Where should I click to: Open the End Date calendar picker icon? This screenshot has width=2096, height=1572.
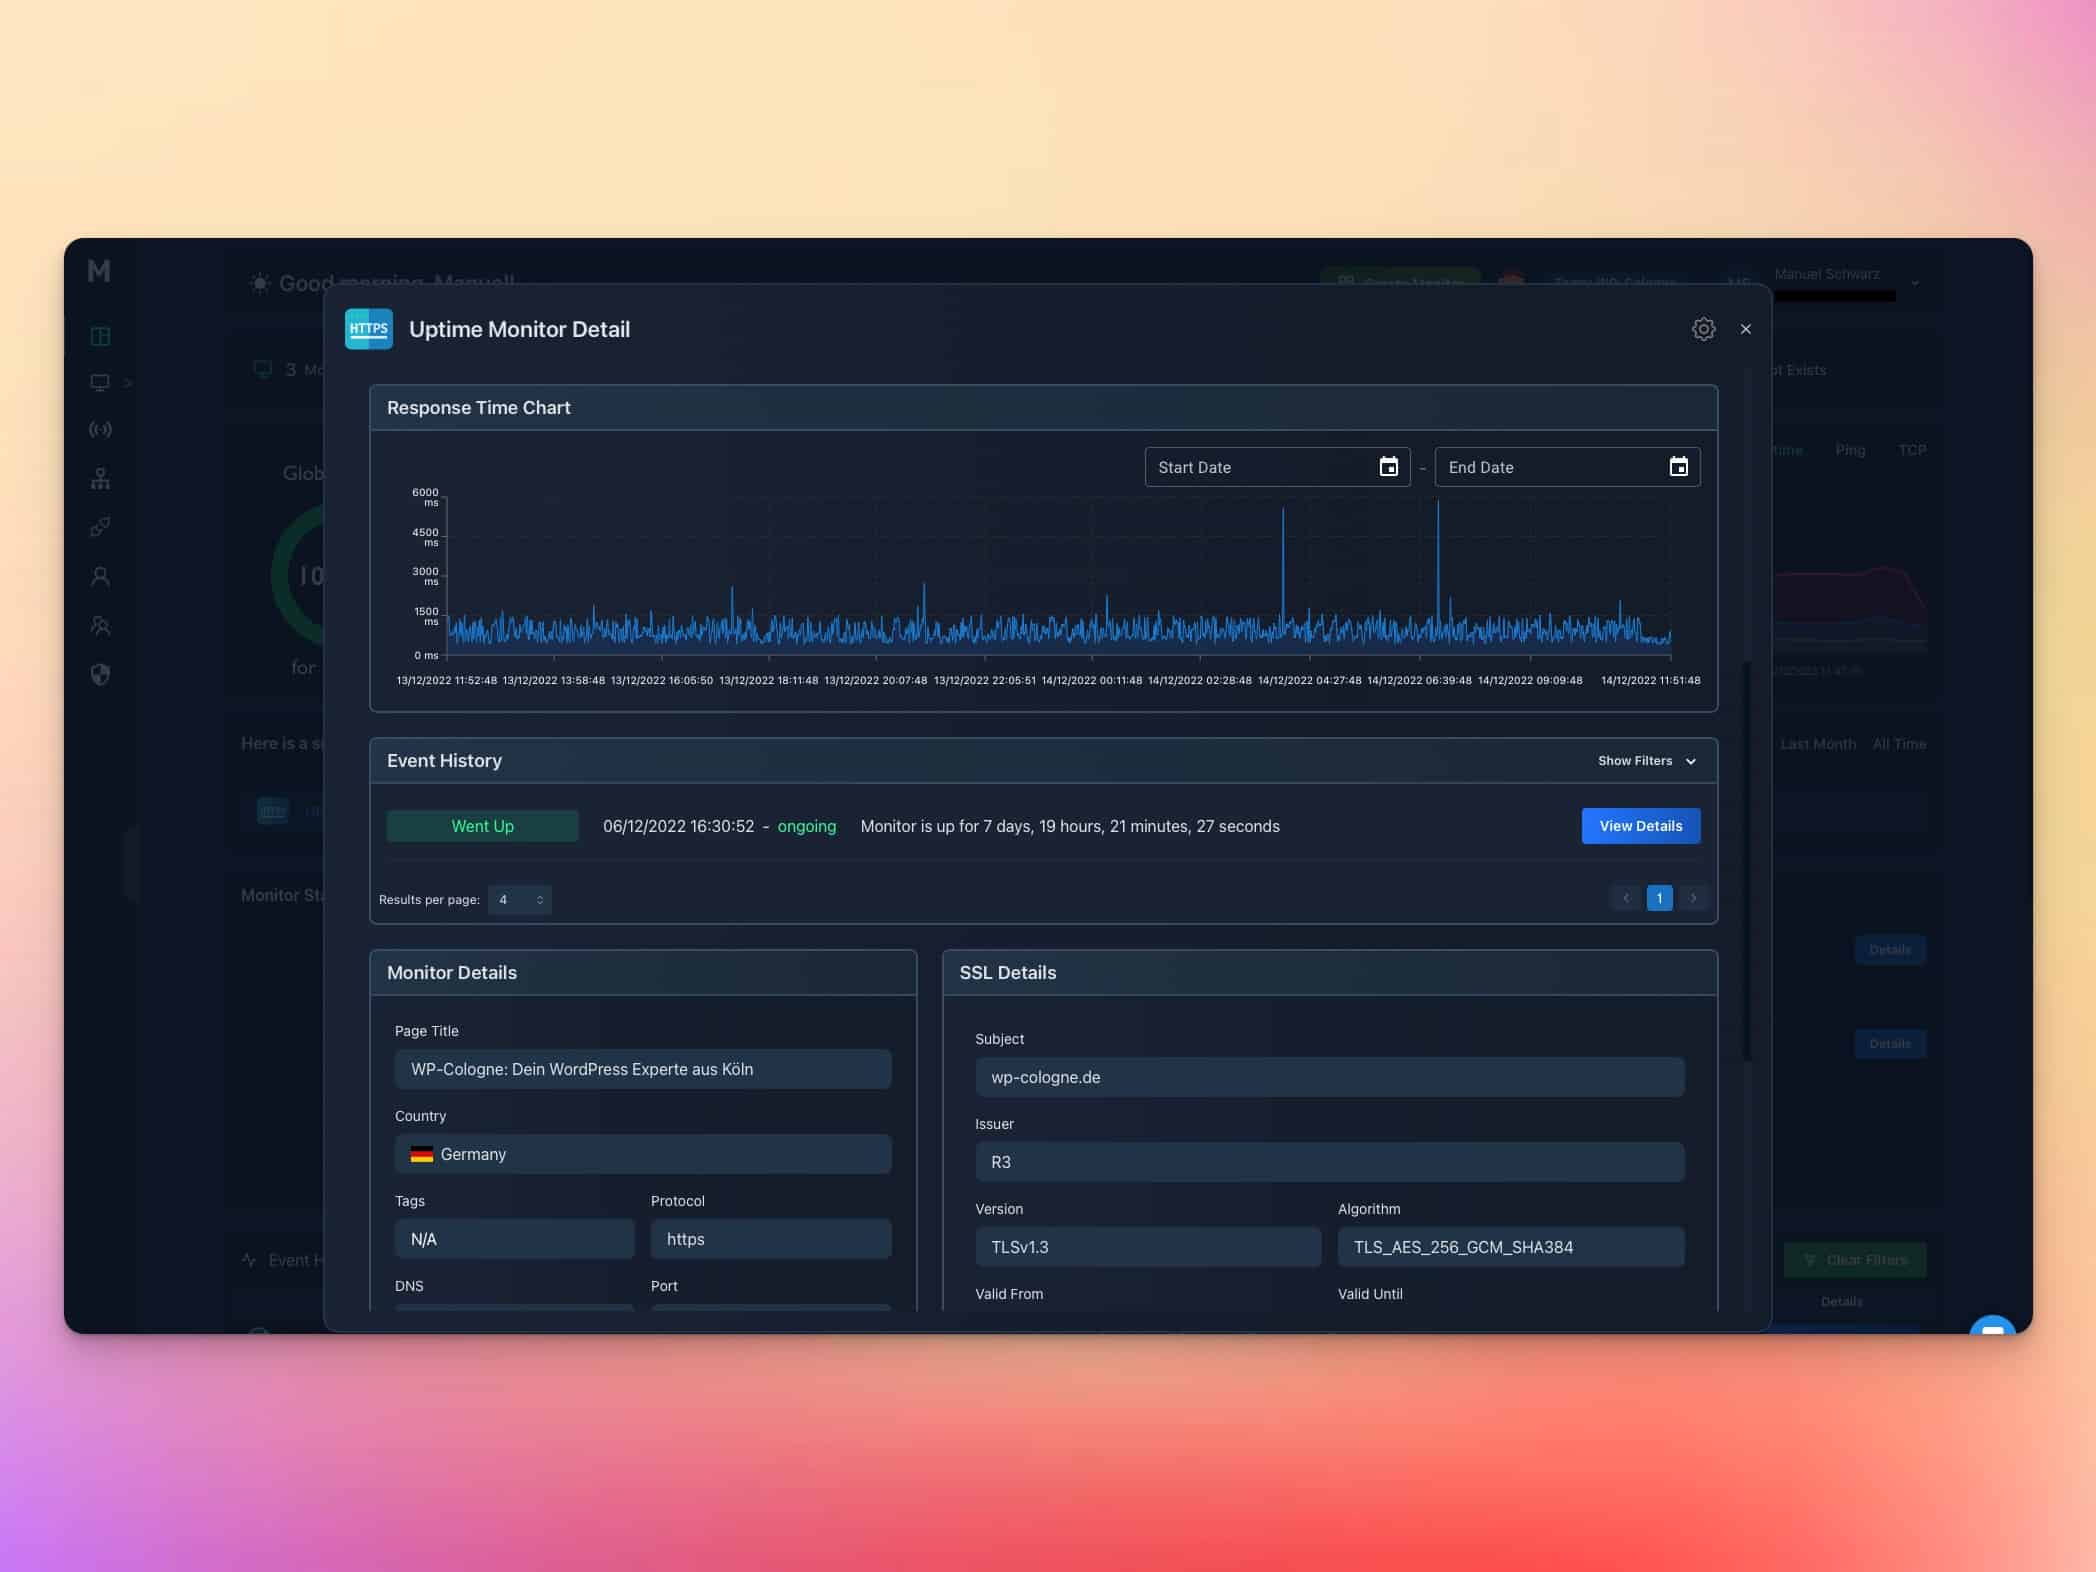click(1678, 467)
